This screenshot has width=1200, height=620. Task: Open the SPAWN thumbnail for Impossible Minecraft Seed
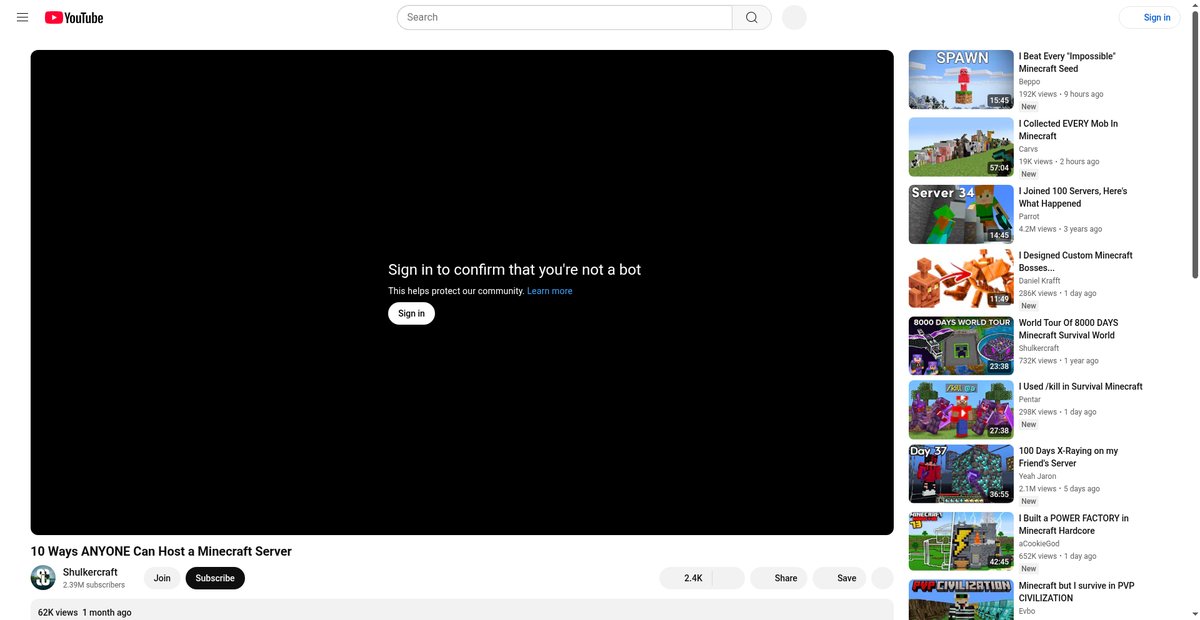pos(961,80)
